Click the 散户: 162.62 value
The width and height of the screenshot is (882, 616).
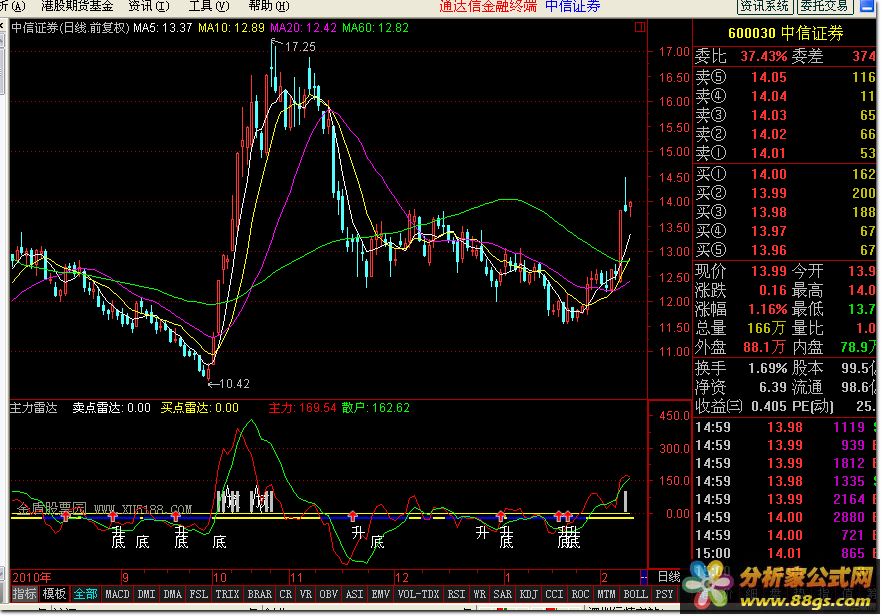(x=375, y=408)
